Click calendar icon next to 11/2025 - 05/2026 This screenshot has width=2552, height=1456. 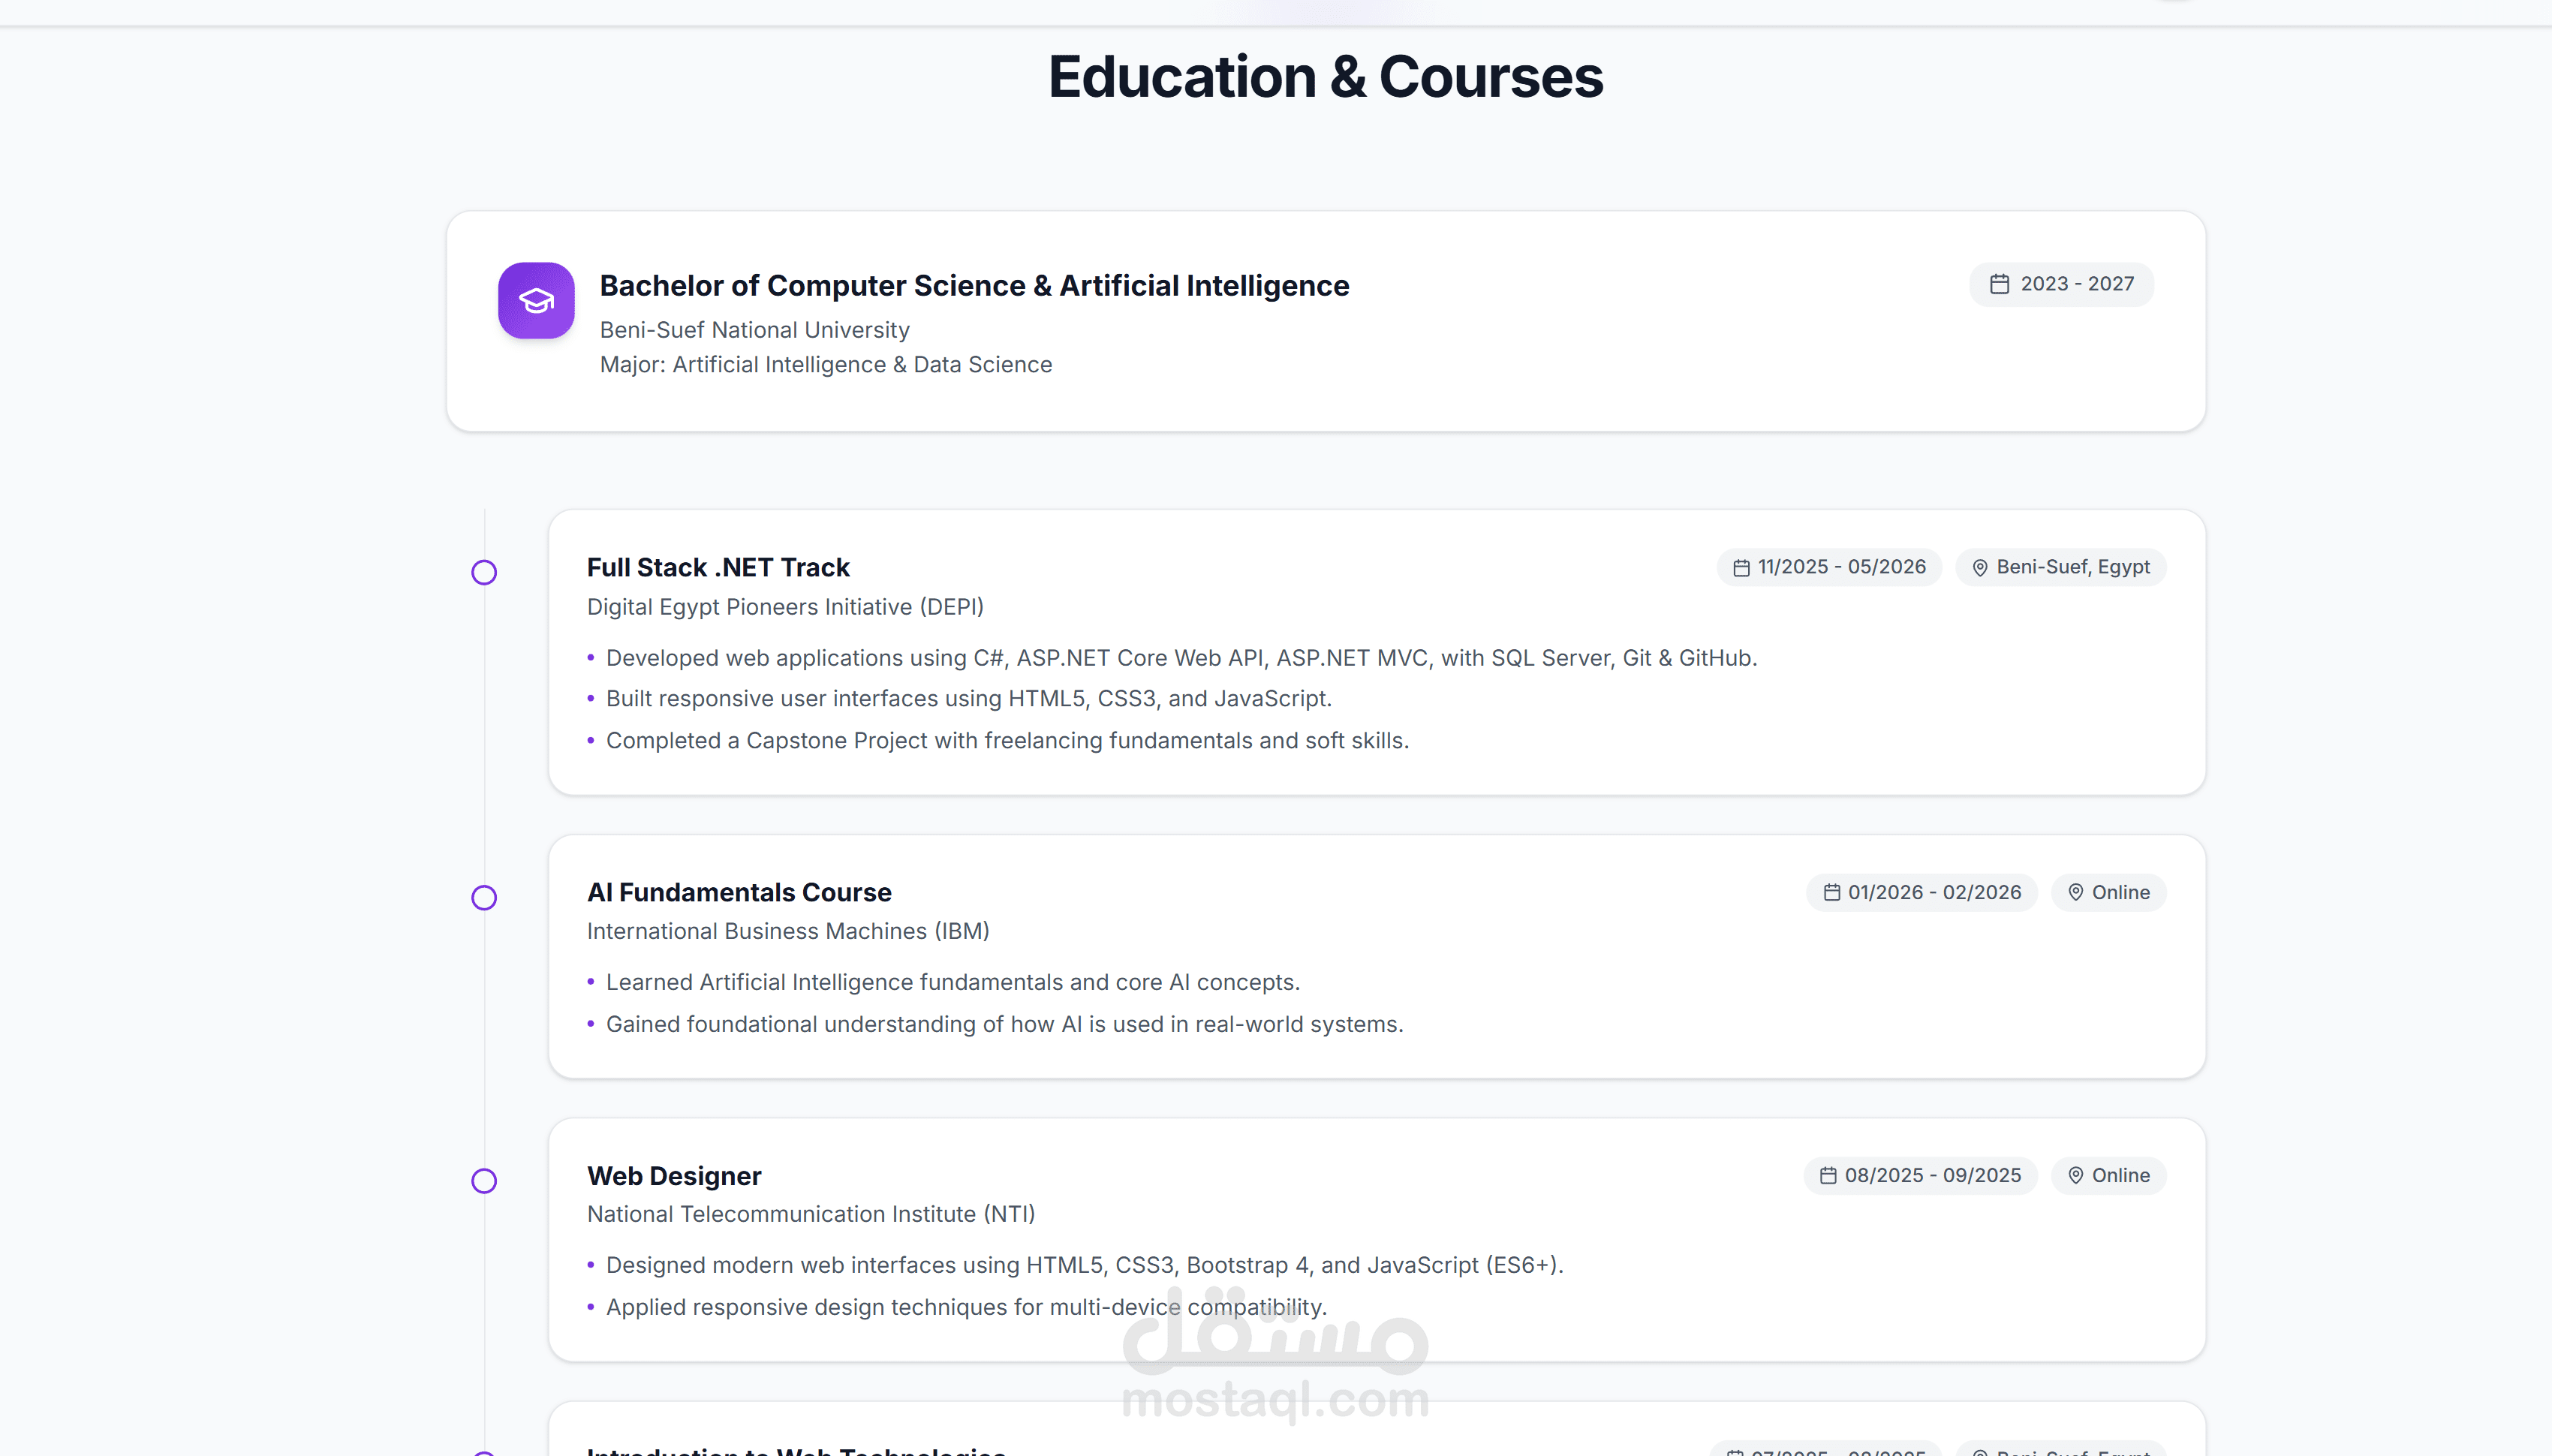(1741, 567)
